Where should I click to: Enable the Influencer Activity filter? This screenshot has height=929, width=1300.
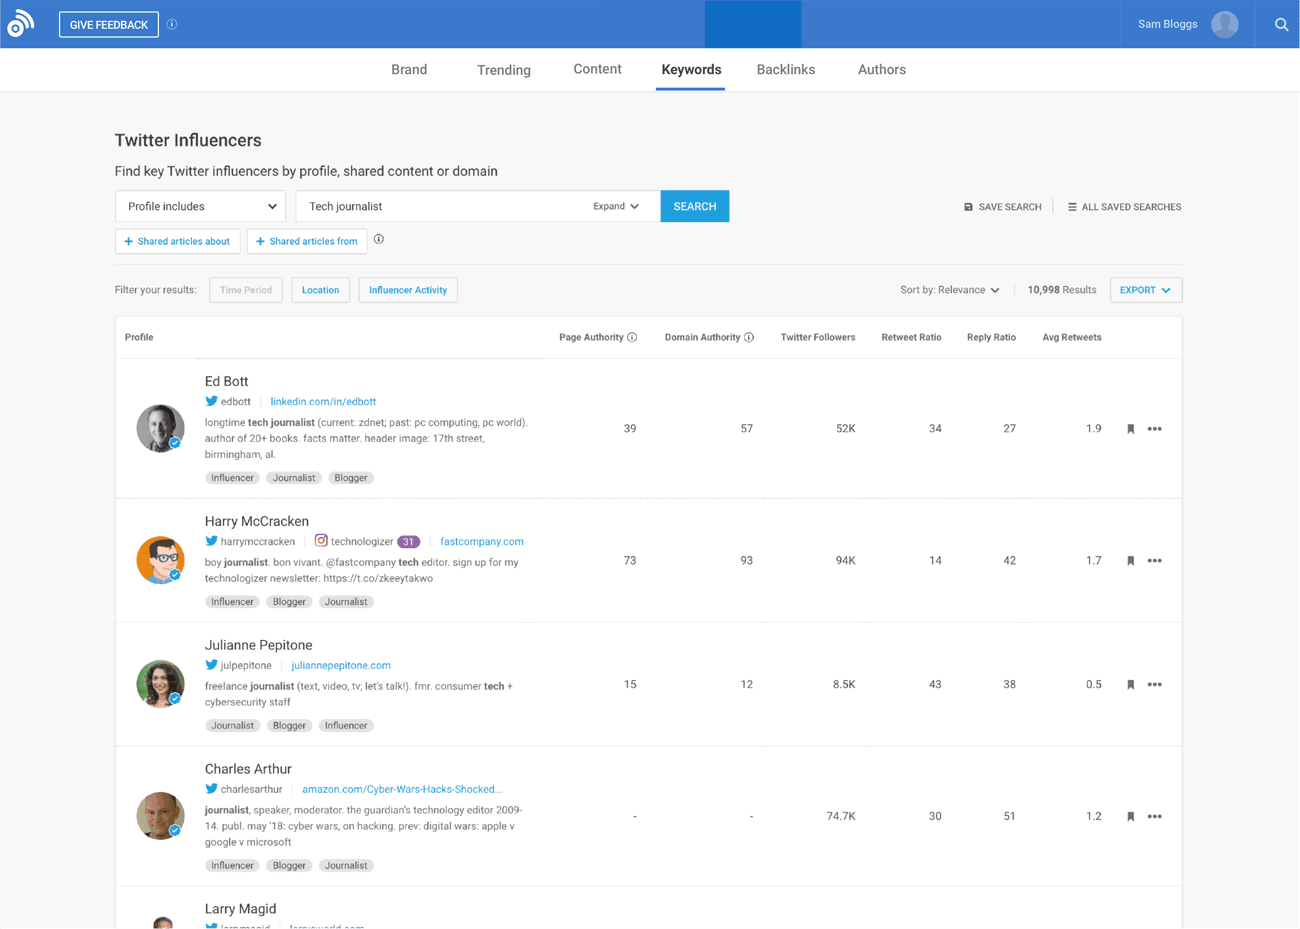(408, 289)
